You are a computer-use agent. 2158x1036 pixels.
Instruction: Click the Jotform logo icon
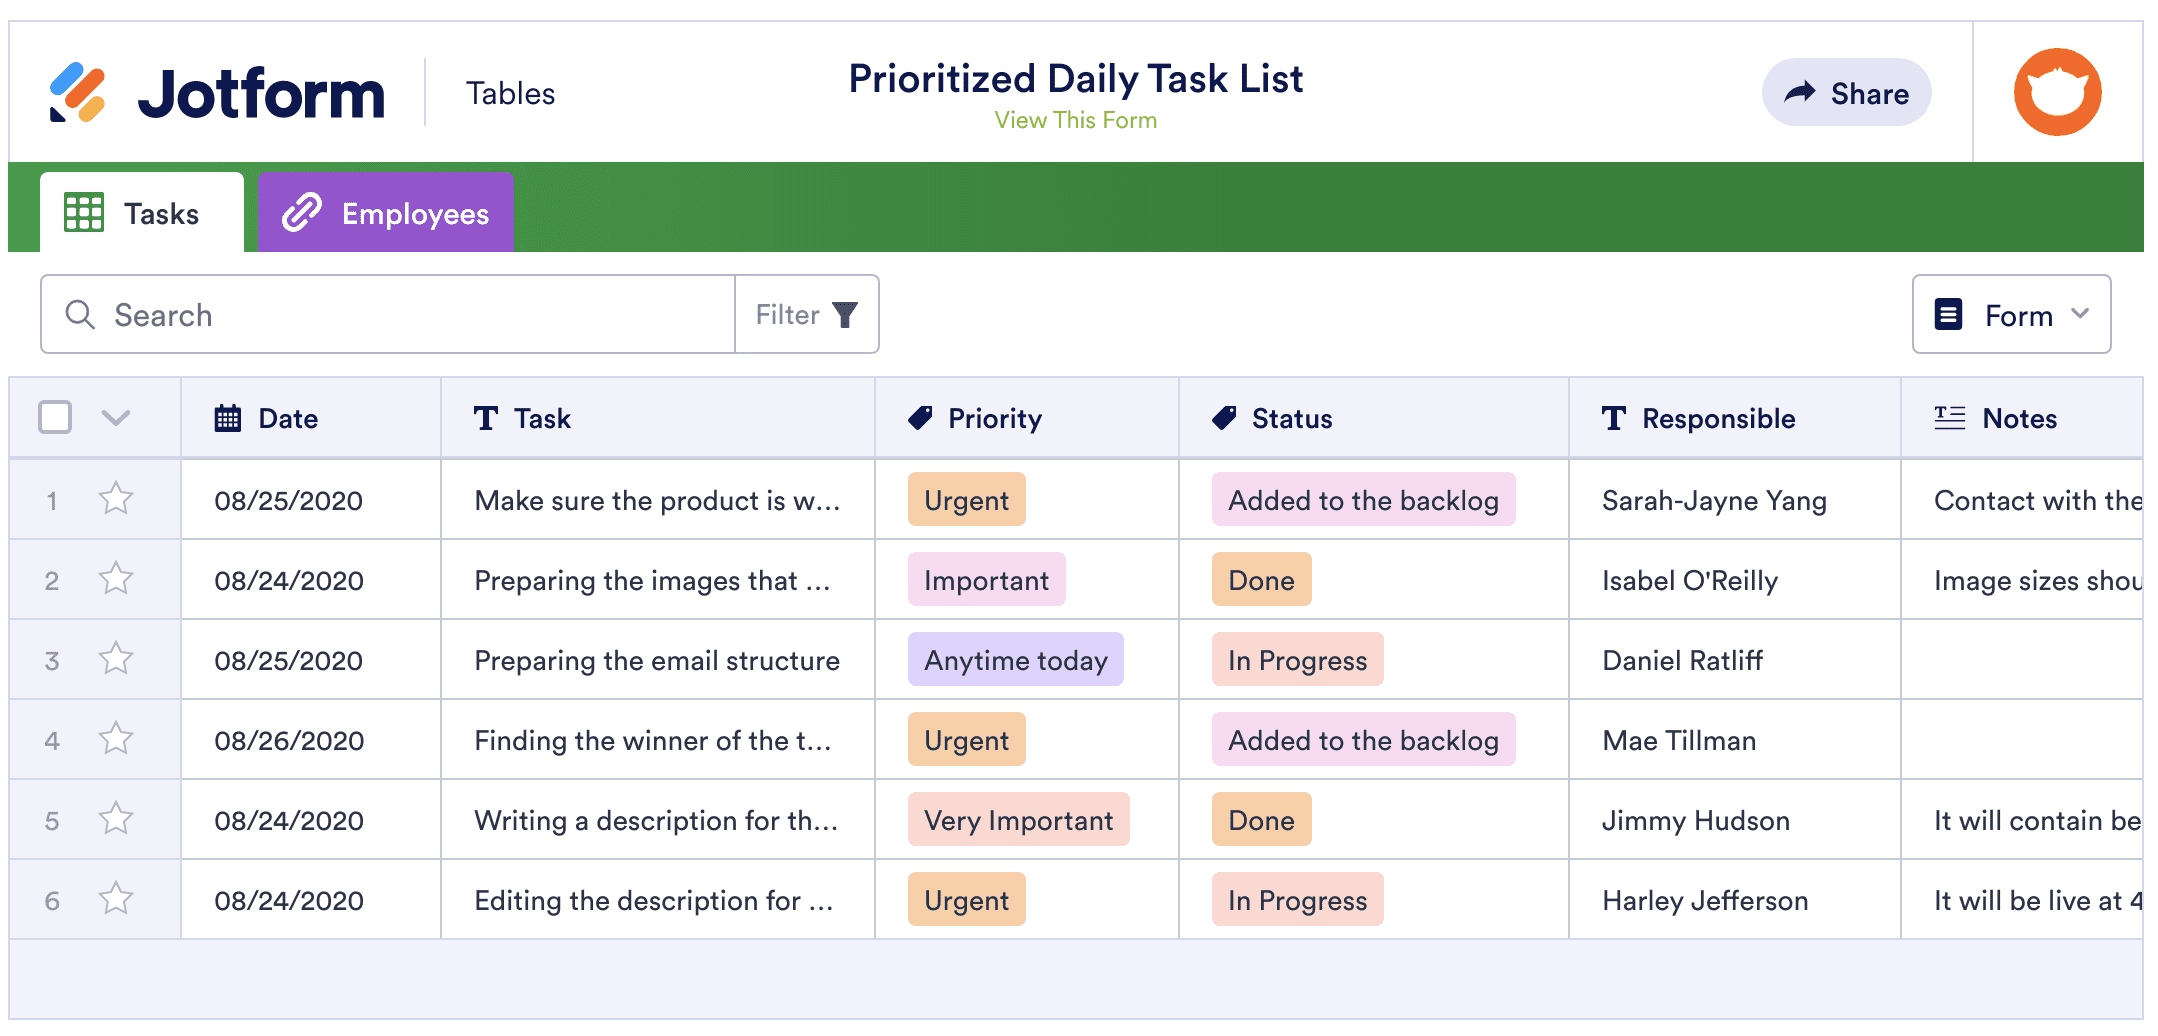[x=77, y=93]
